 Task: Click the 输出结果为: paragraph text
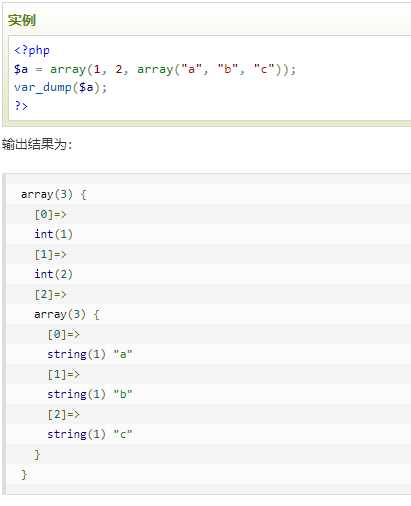37,144
